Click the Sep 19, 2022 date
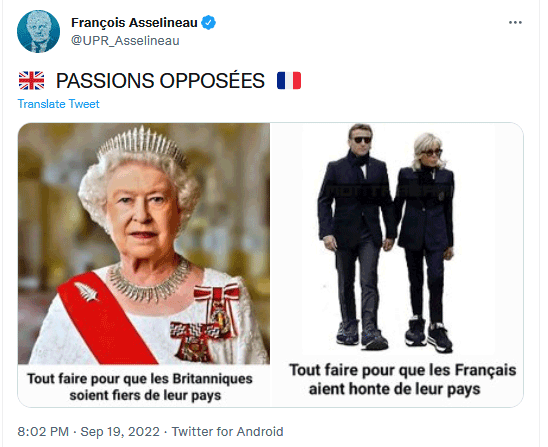548x447 pixels. (120, 432)
